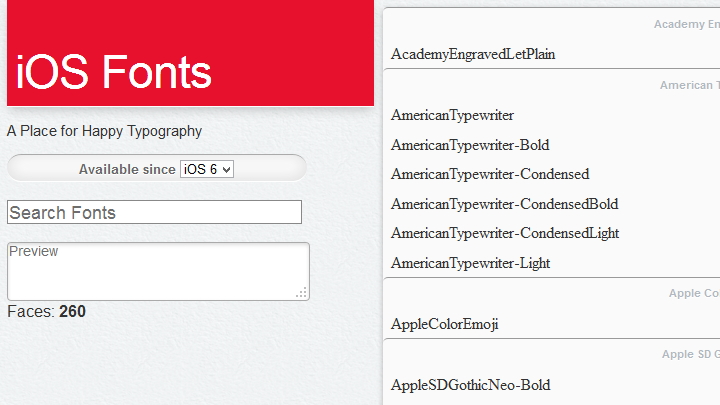The width and height of the screenshot is (720, 405).
Task: Choose AmericanTypewriter-Bold from the list
Action: 470,145
